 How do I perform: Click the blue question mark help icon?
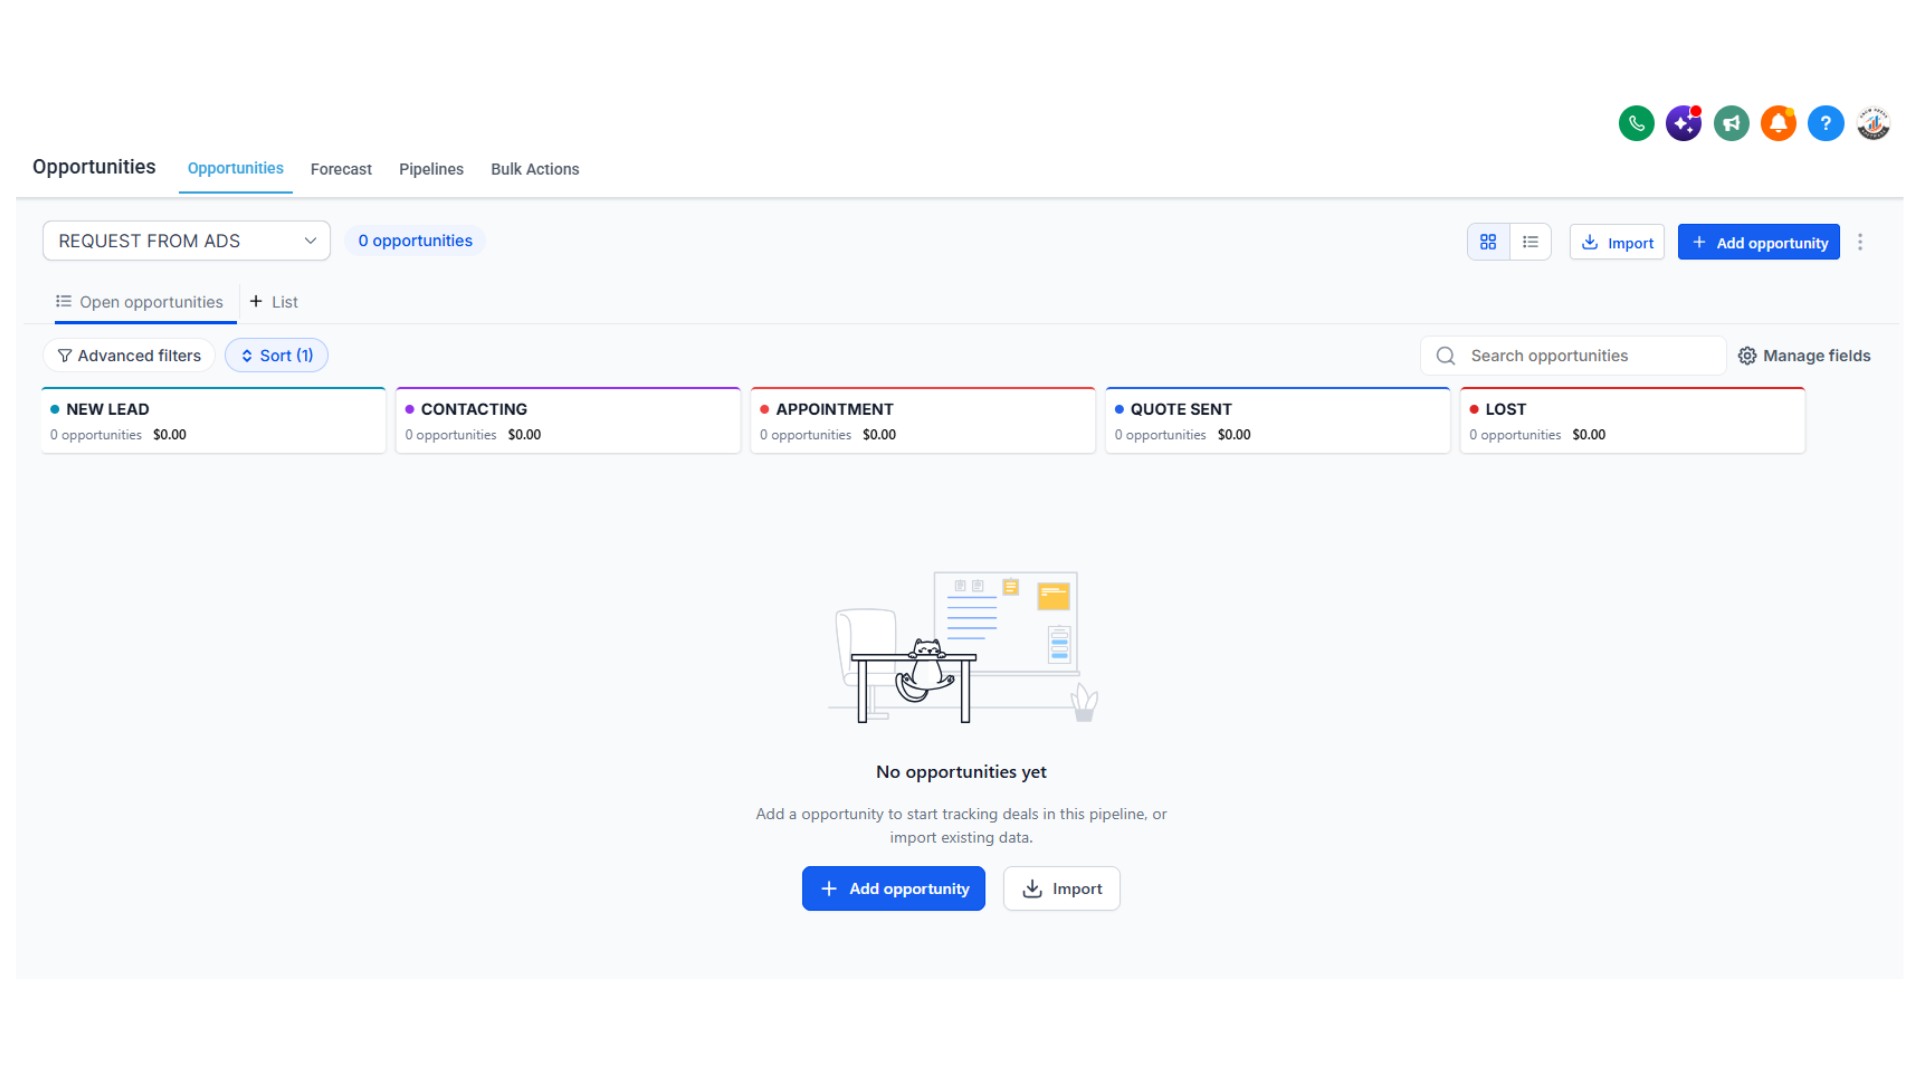point(1826,124)
